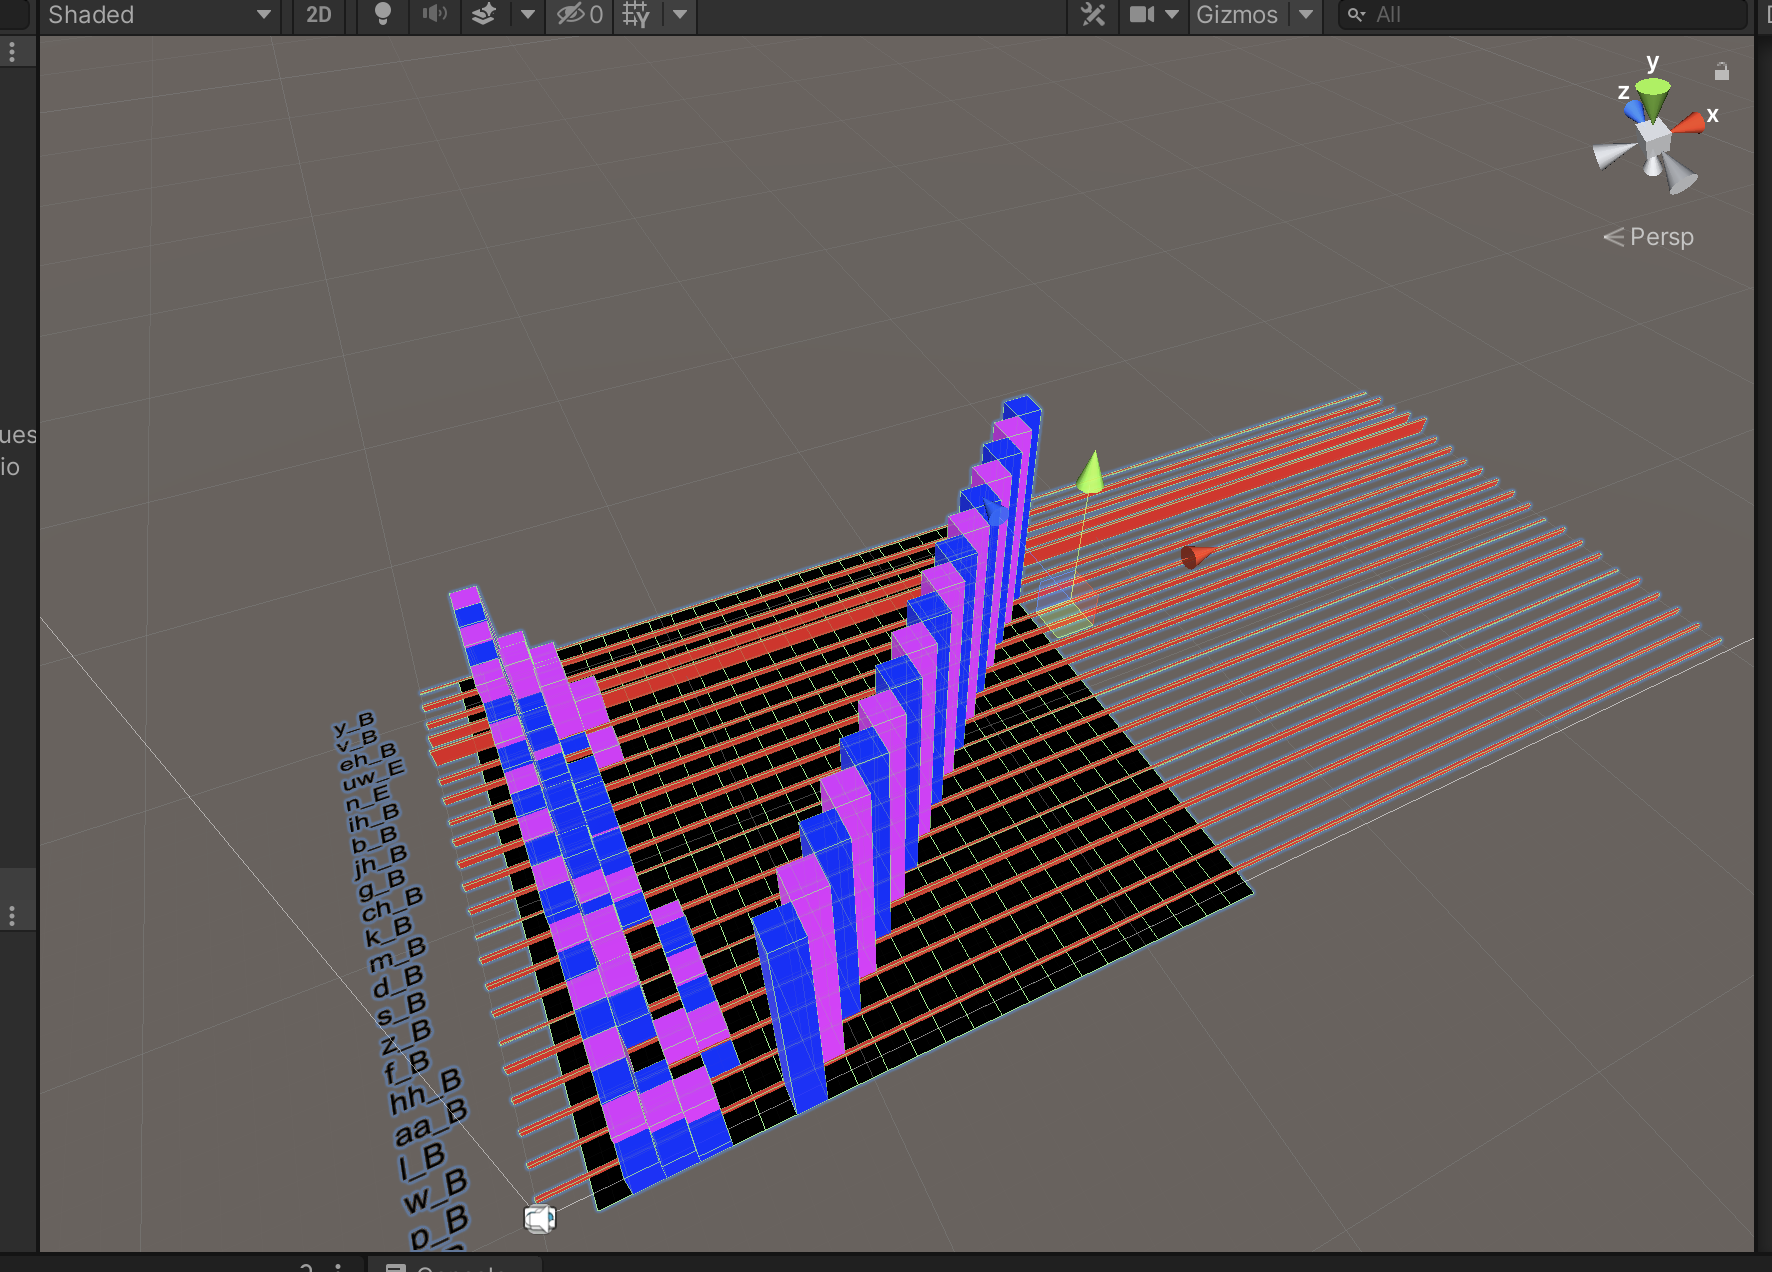Toggle hidden objects visibility eye icon
This screenshot has width=1772, height=1272.
(x=580, y=15)
